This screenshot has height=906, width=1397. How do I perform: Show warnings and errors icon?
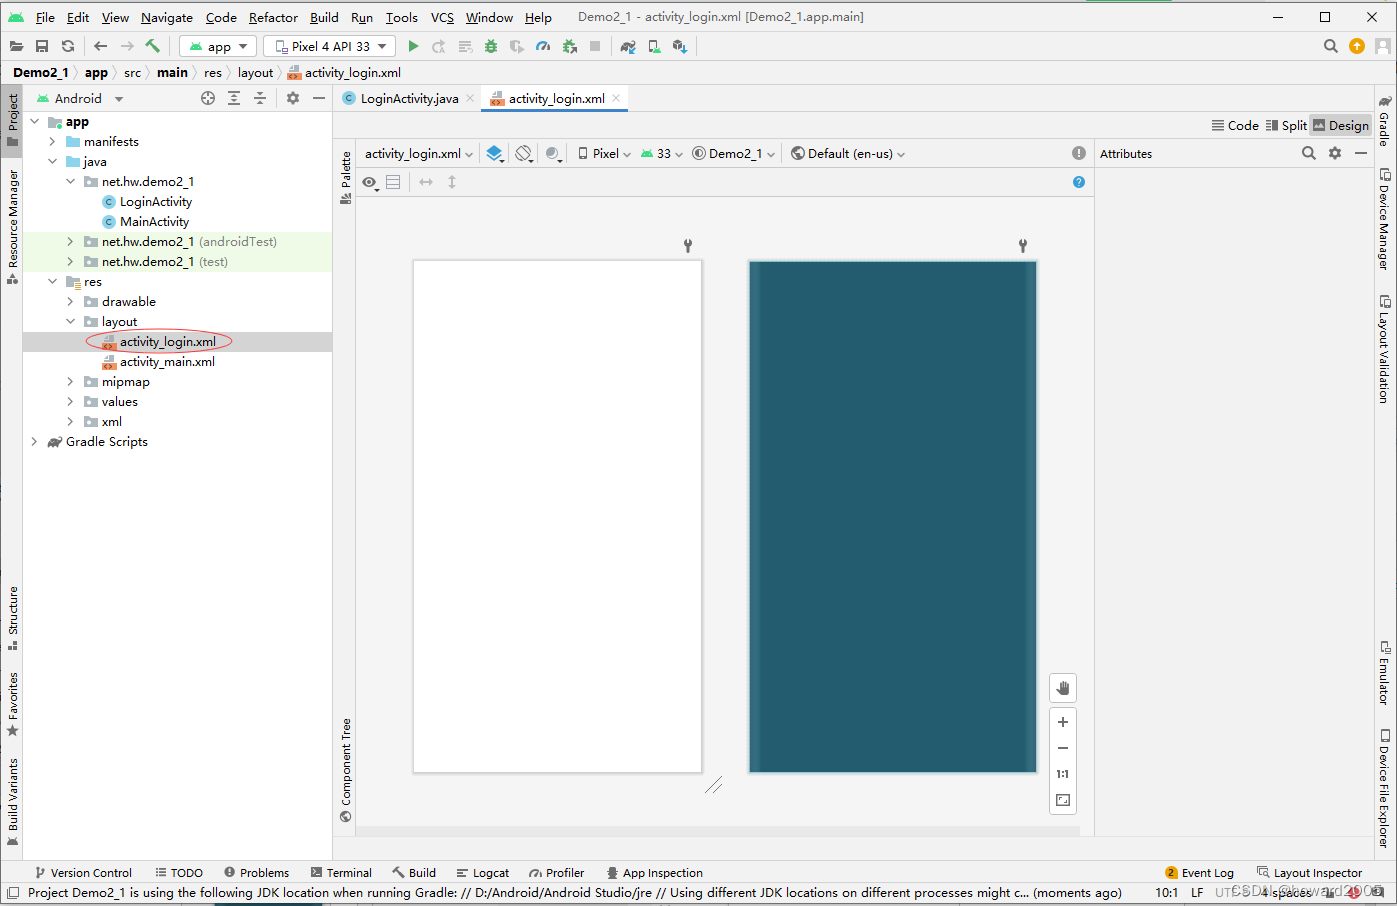tap(1079, 153)
